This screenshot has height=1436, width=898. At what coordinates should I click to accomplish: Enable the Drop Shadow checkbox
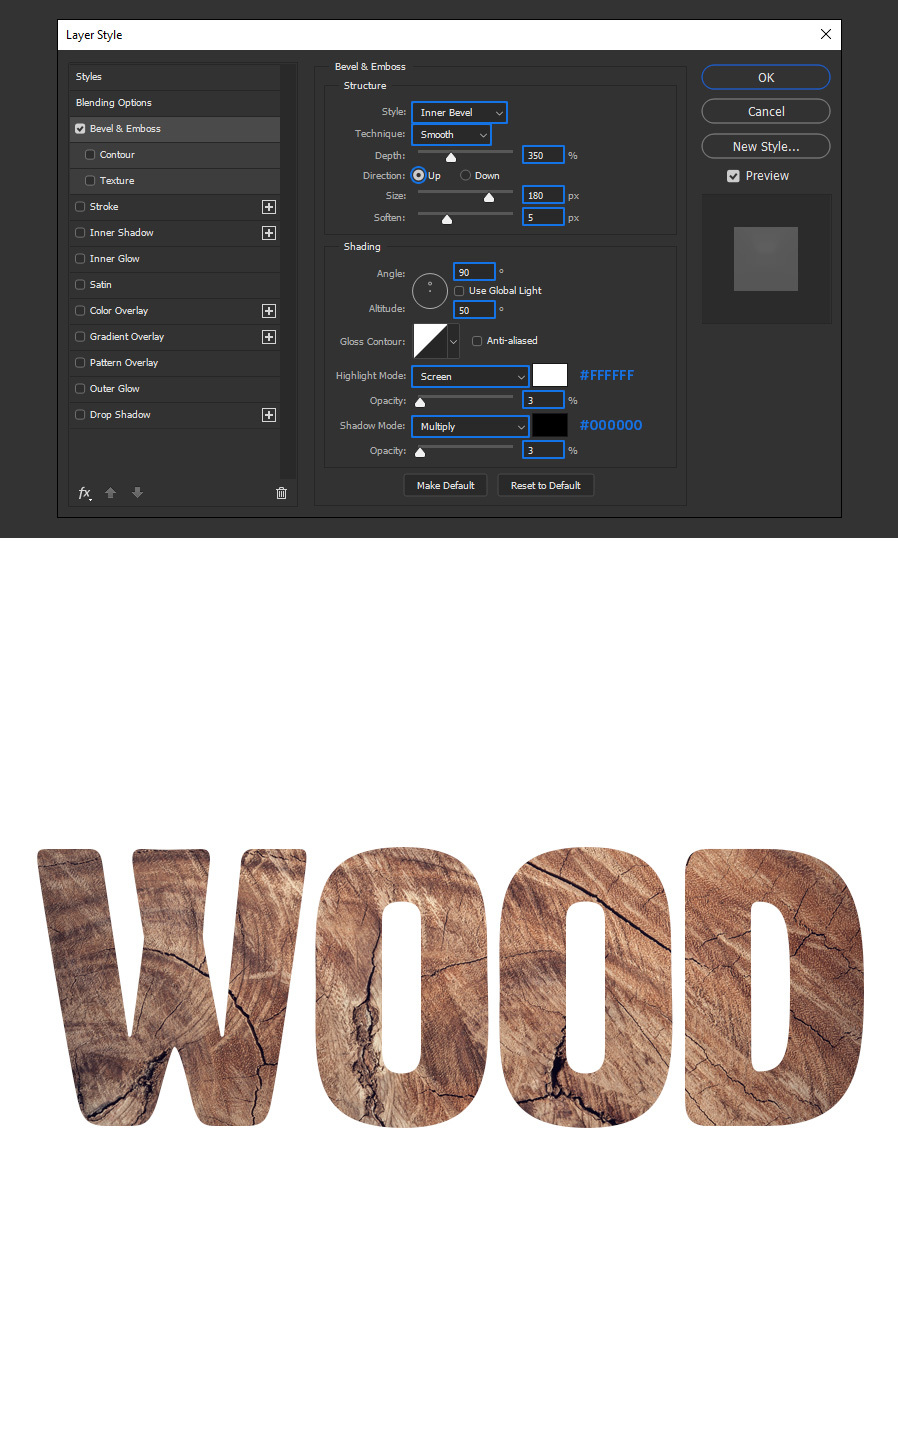(80, 415)
